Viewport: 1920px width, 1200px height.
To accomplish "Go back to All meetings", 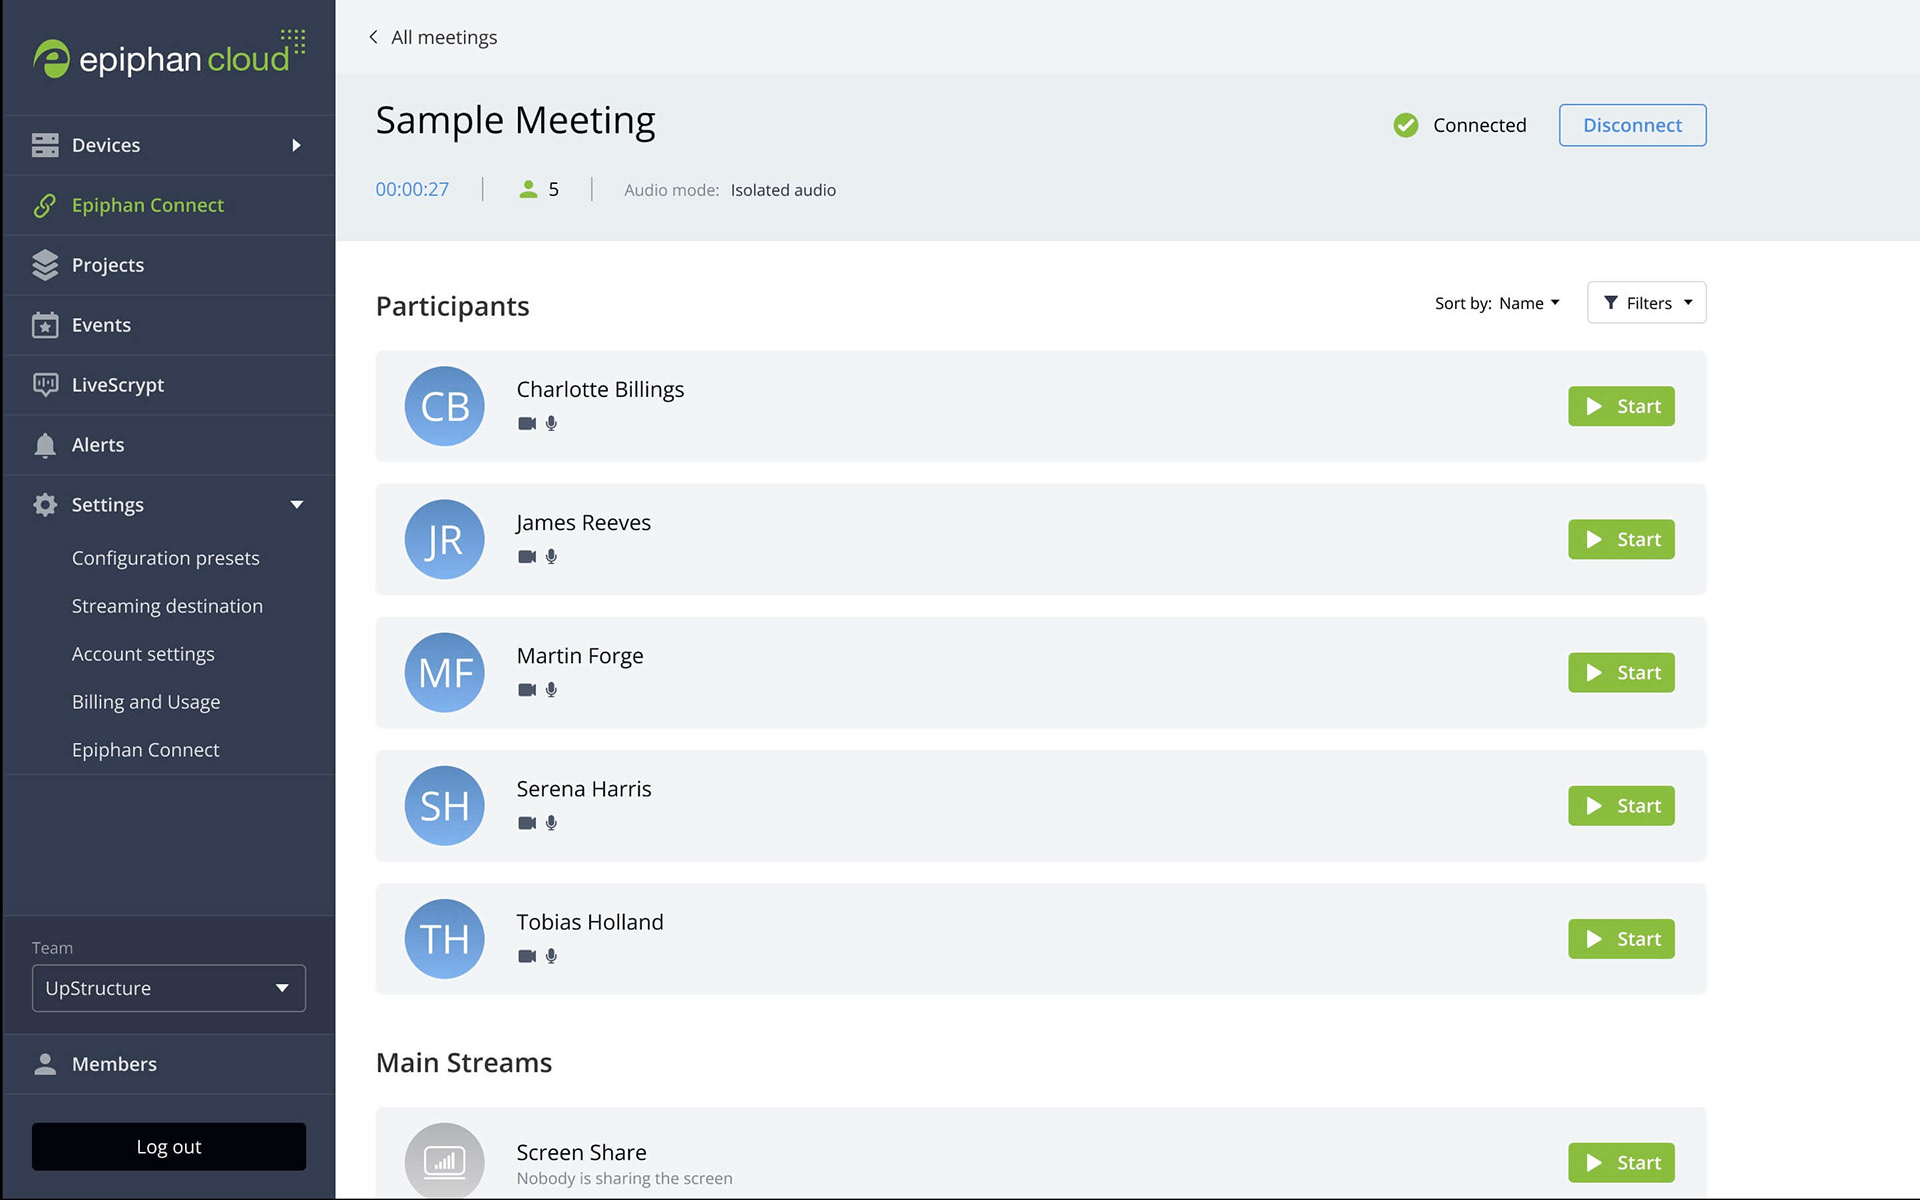I will point(432,37).
